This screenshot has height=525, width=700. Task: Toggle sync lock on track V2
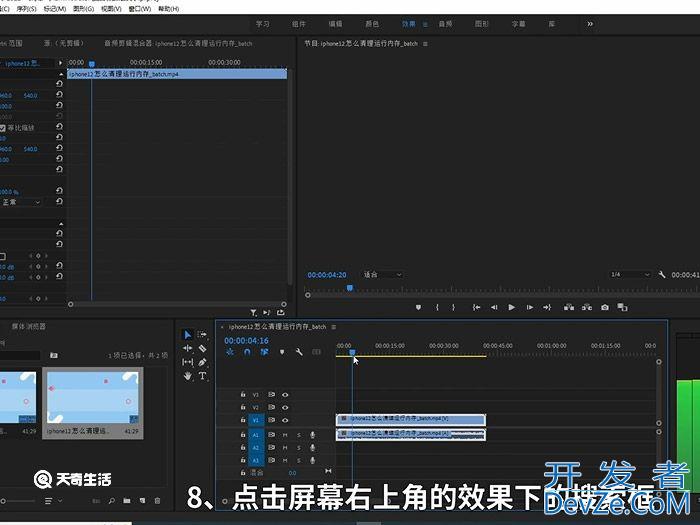271,407
